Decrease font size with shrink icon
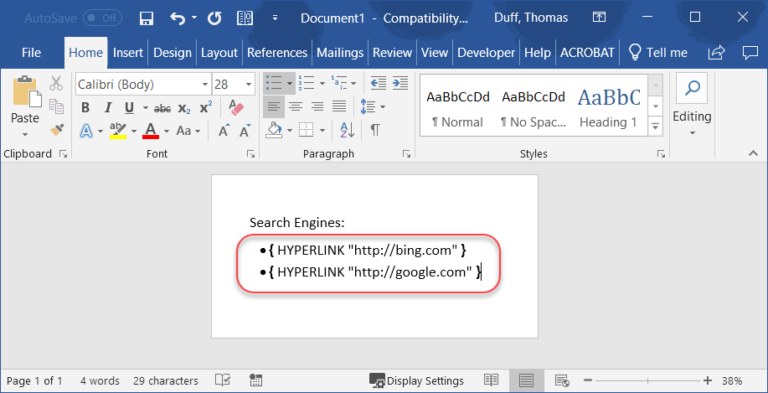The image size is (768, 393). tap(245, 131)
